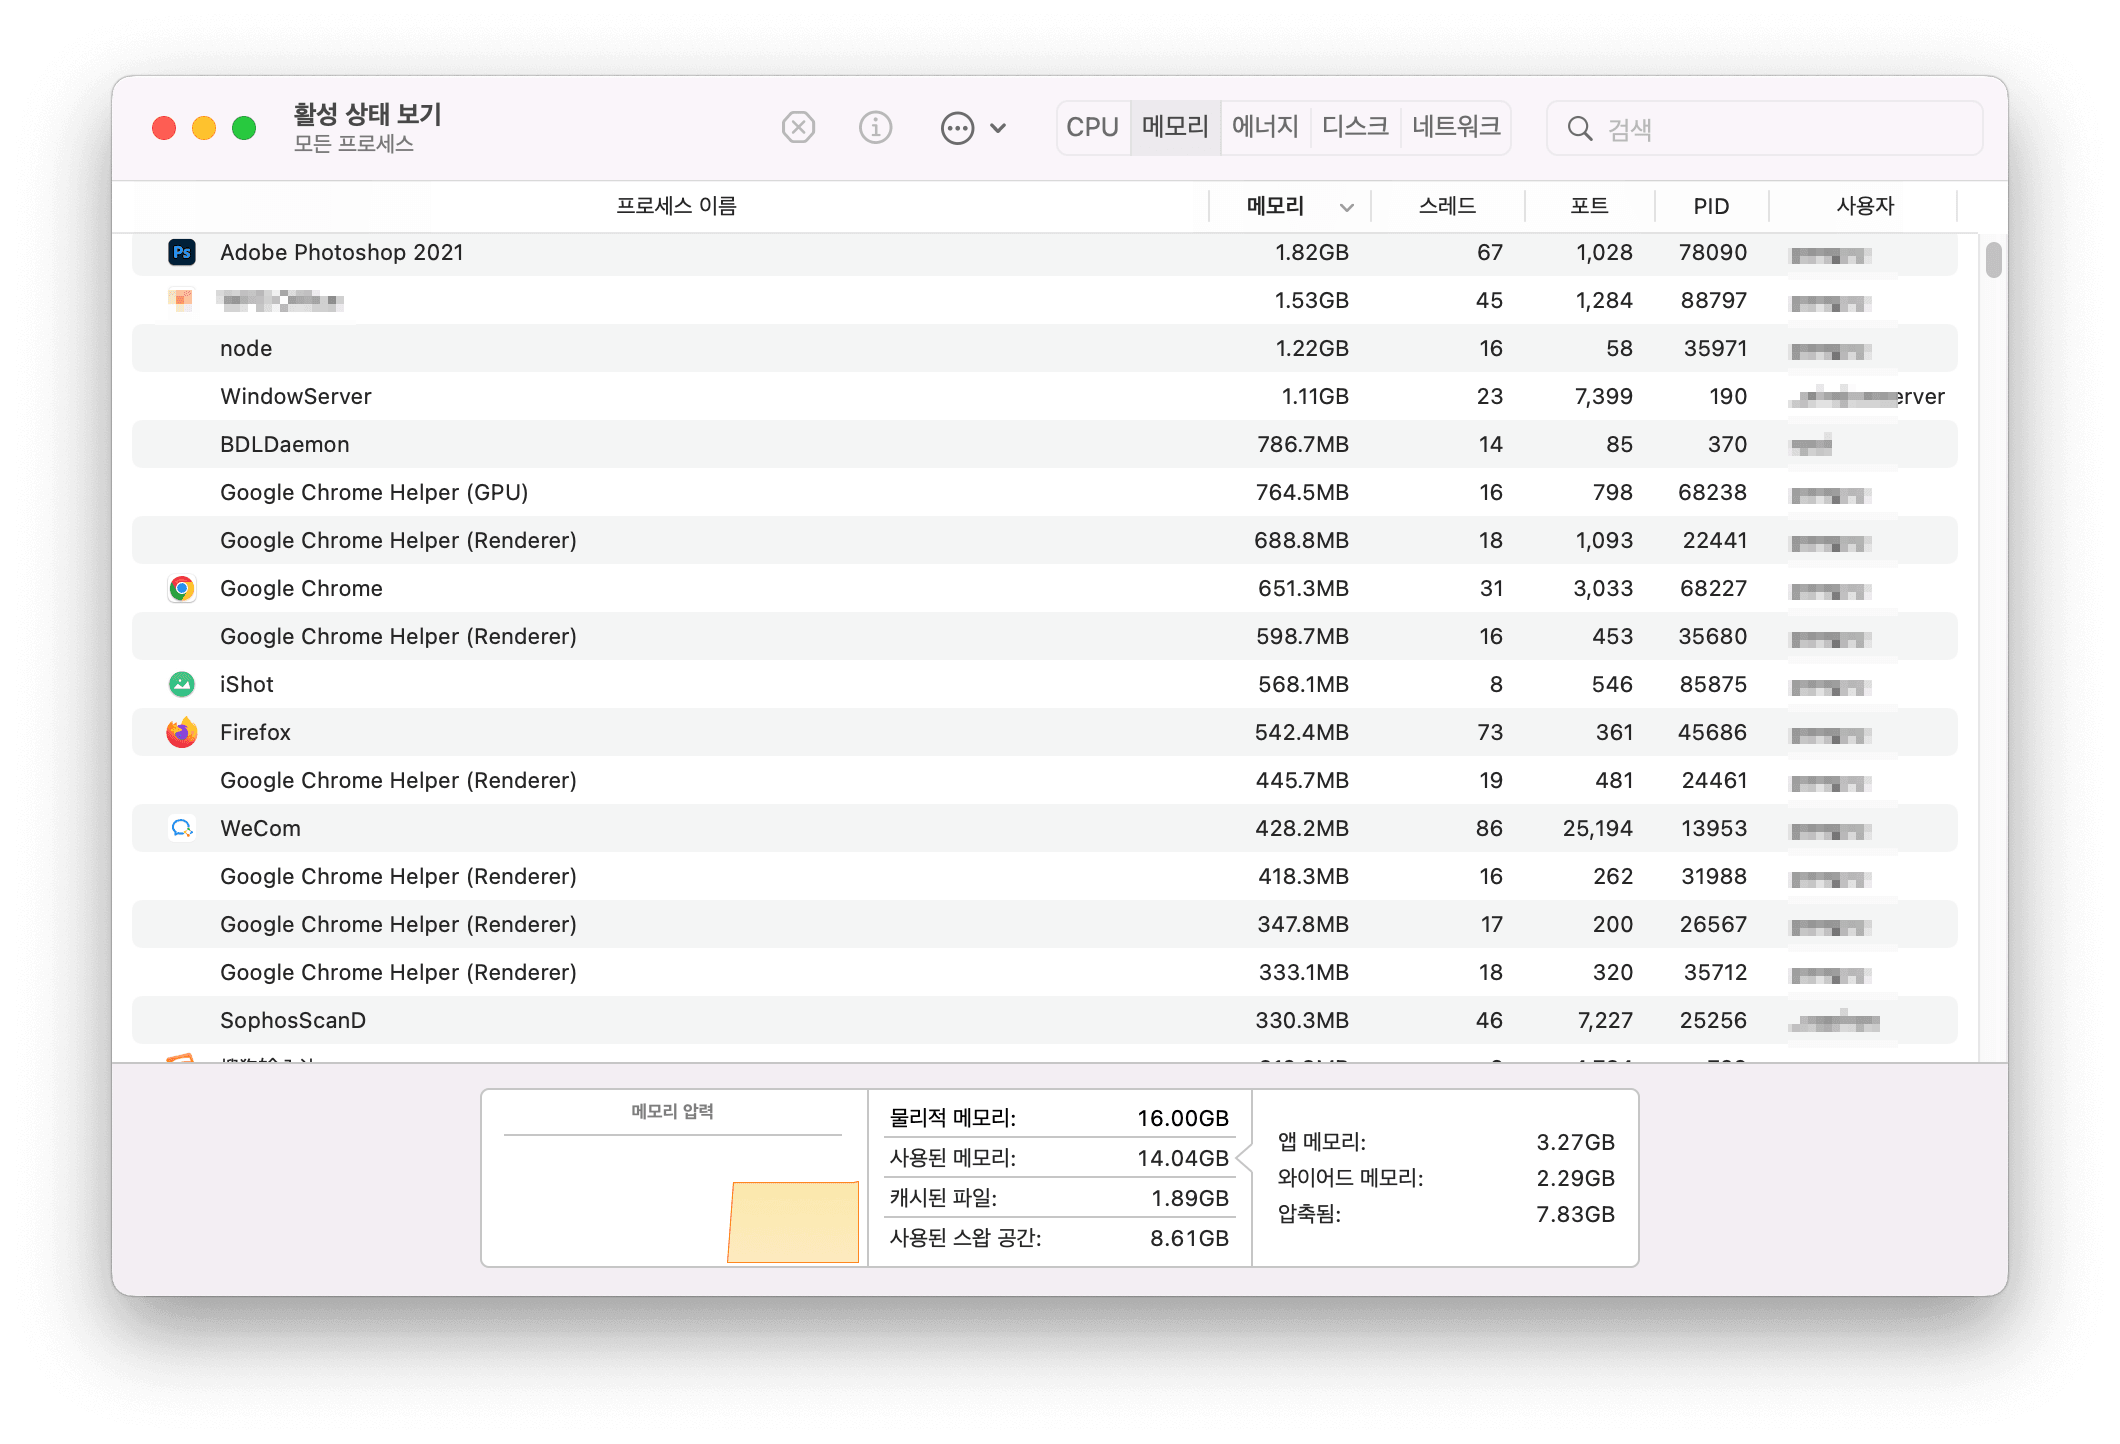Sort by 스레드 column header
Image resolution: width=2120 pixels, height=1444 pixels.
pyautogui.click(x=1447, y=206)
